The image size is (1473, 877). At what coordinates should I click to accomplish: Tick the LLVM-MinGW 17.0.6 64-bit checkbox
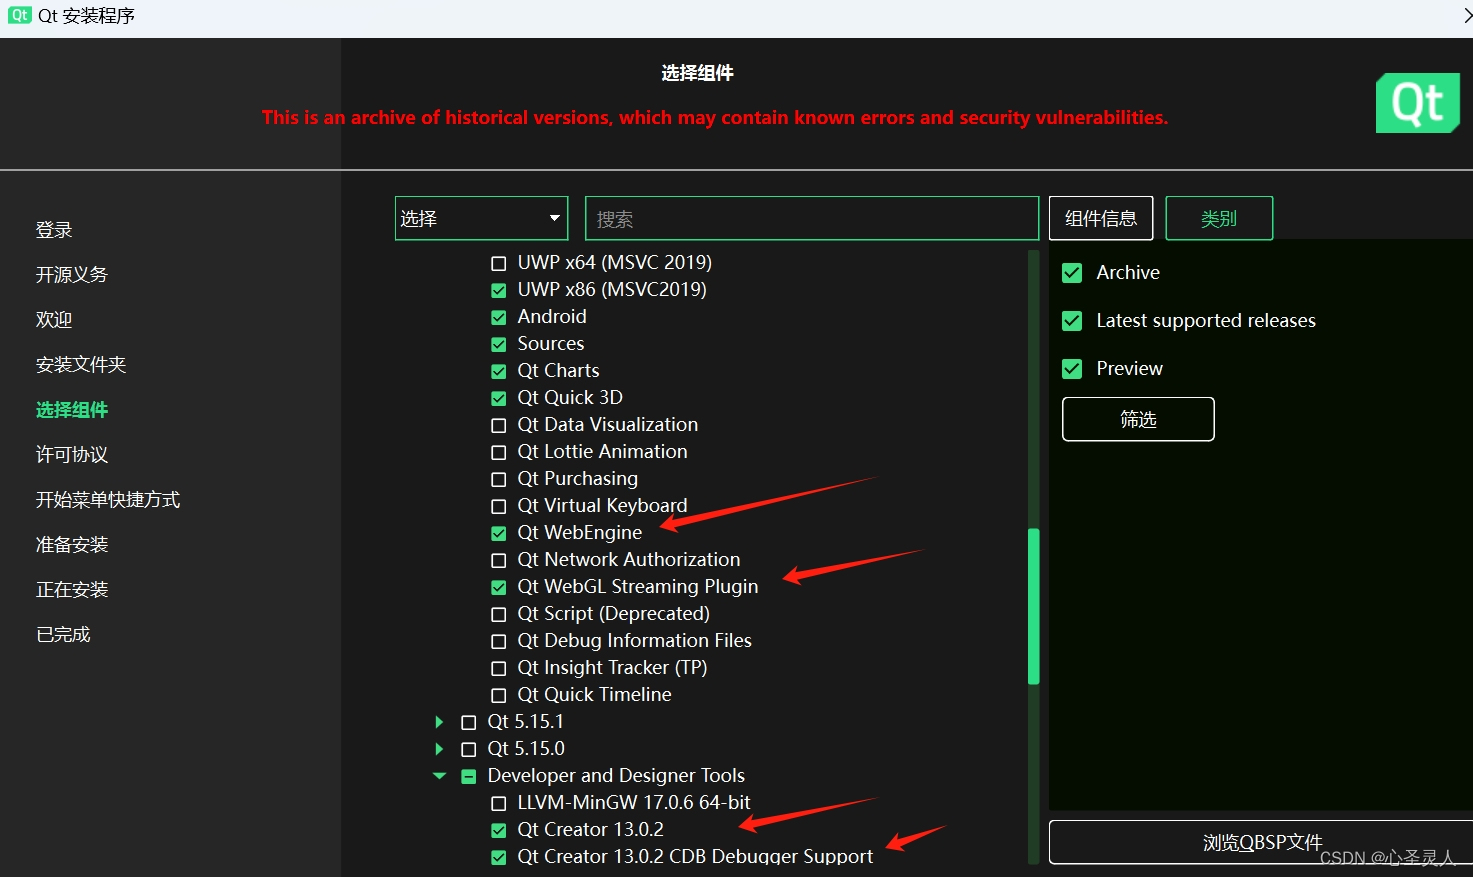click(x=499, y=804)
